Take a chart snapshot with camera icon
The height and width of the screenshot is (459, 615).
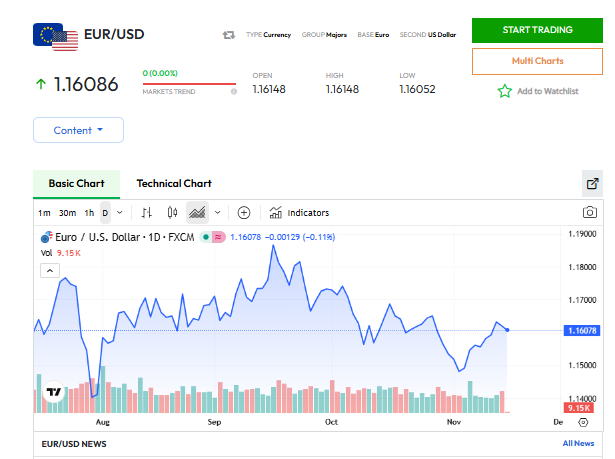590,212
